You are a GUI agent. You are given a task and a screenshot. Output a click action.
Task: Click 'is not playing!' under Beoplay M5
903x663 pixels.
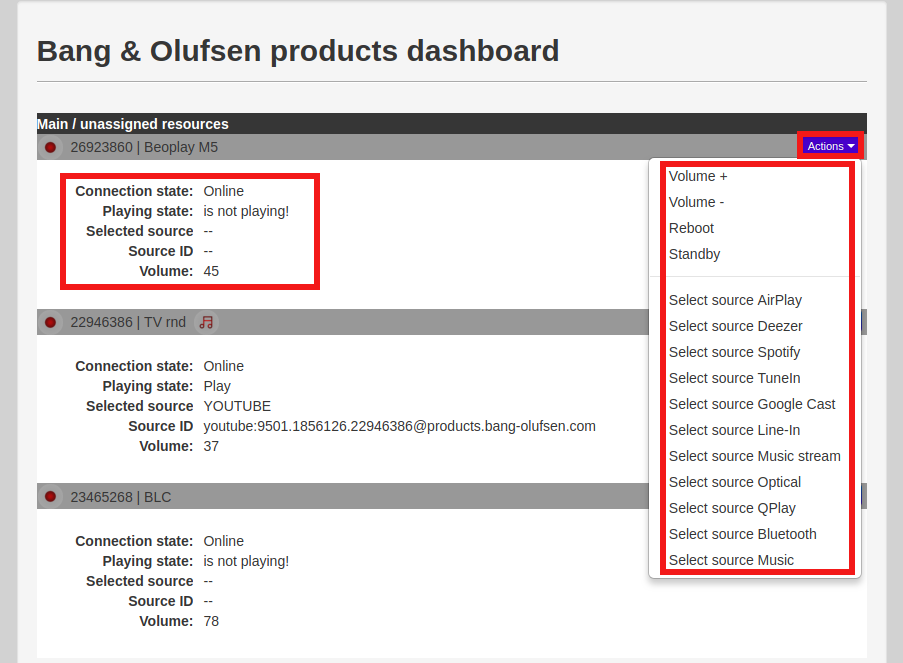[x=246, y=211]
